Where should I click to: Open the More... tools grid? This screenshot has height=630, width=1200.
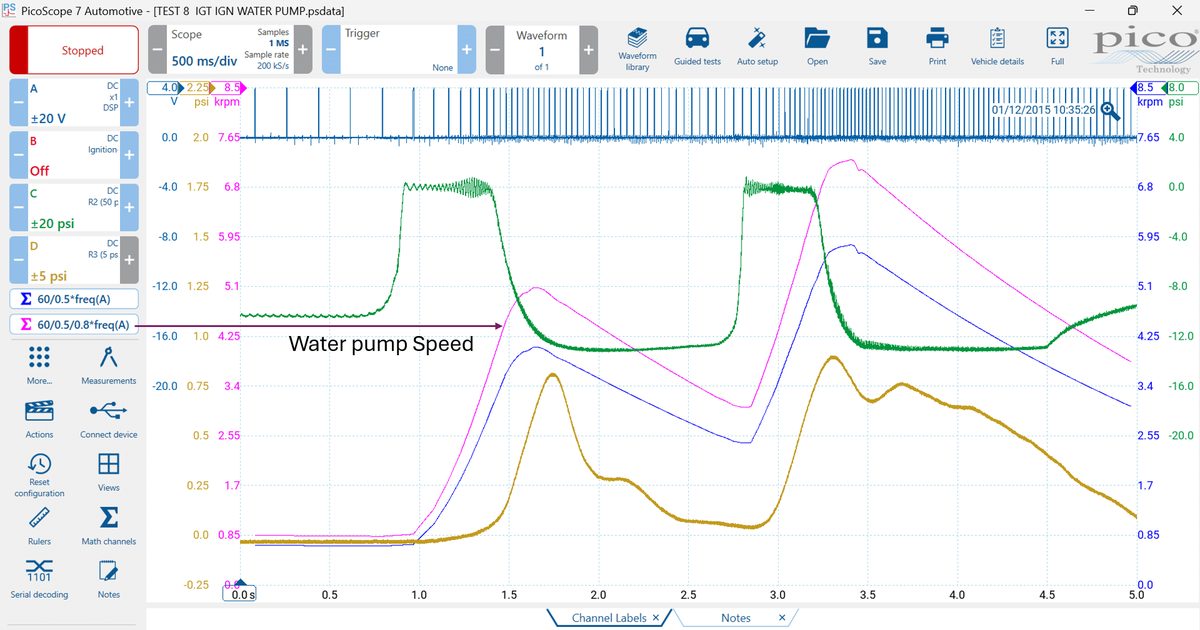tap(40, 365)
